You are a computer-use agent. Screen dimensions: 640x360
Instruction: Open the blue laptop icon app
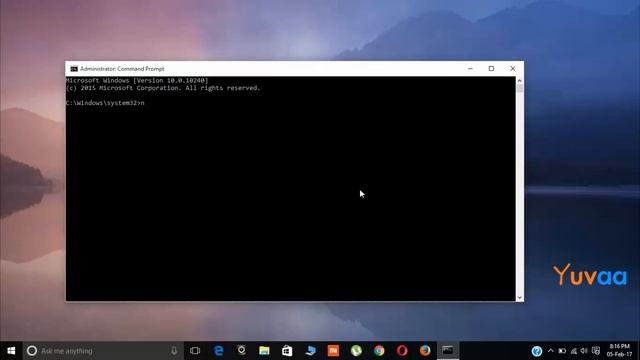pyautogui.click(x=311, y=351)
